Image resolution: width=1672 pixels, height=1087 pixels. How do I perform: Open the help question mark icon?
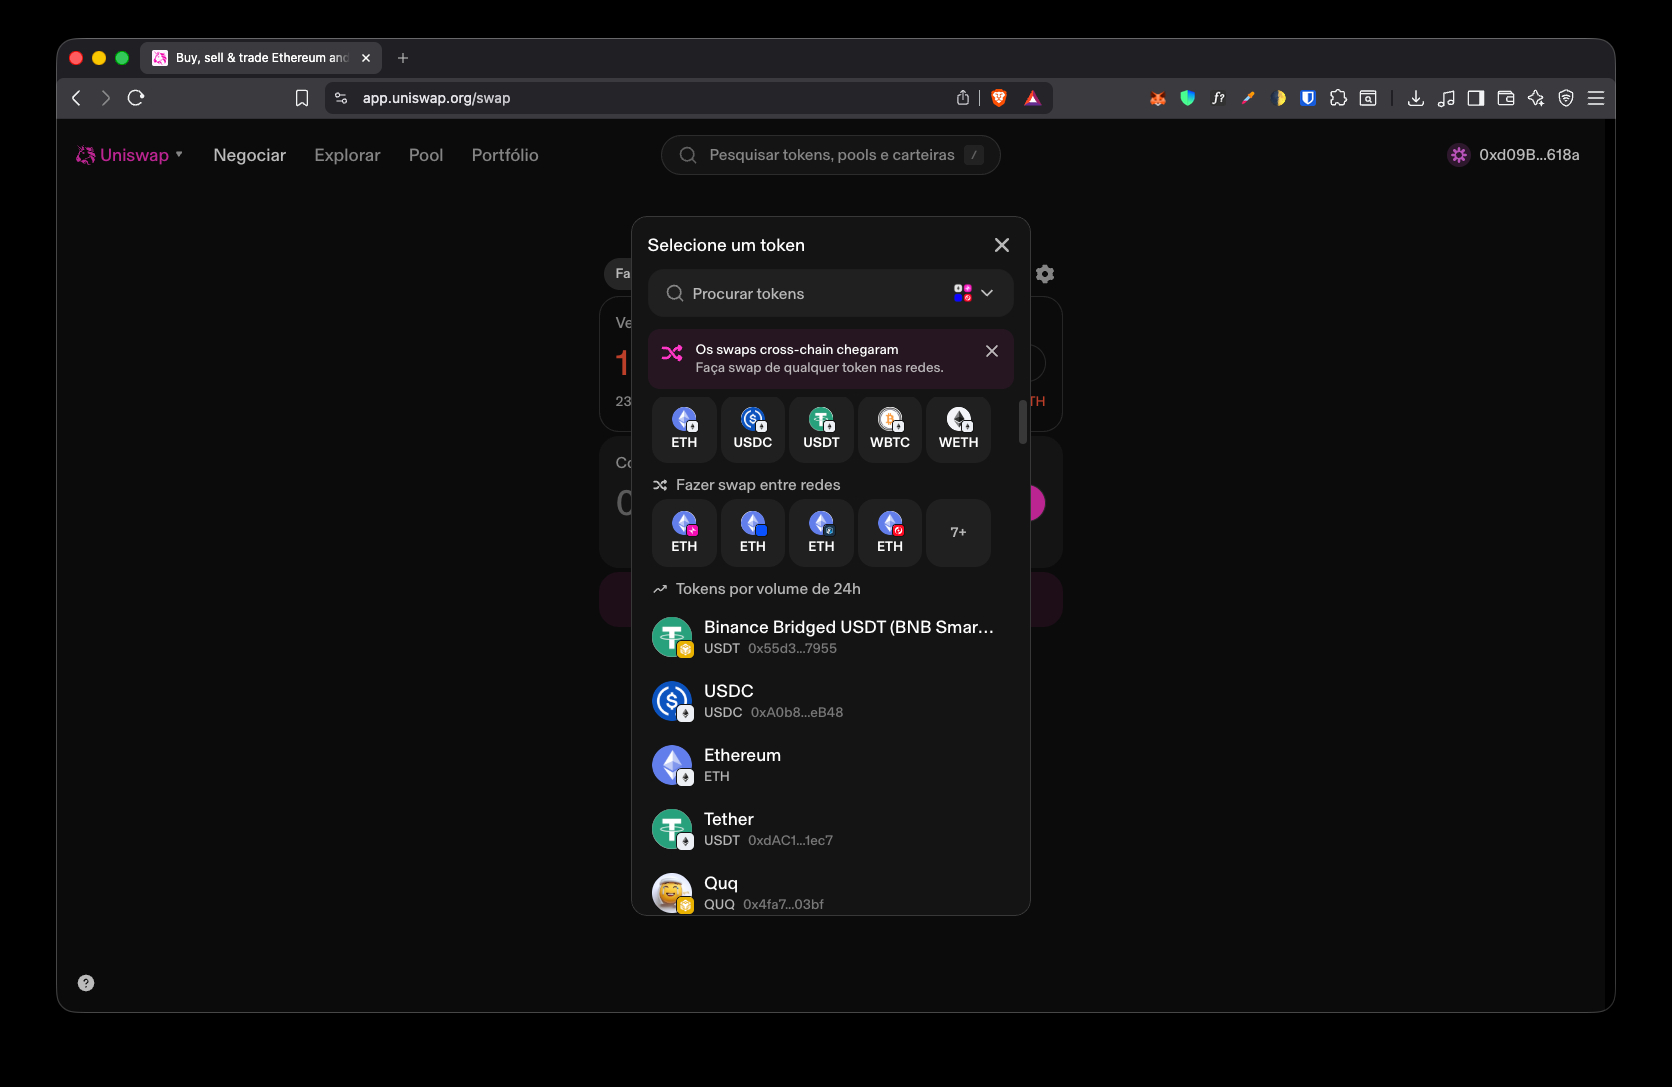(x=86, y=983)
